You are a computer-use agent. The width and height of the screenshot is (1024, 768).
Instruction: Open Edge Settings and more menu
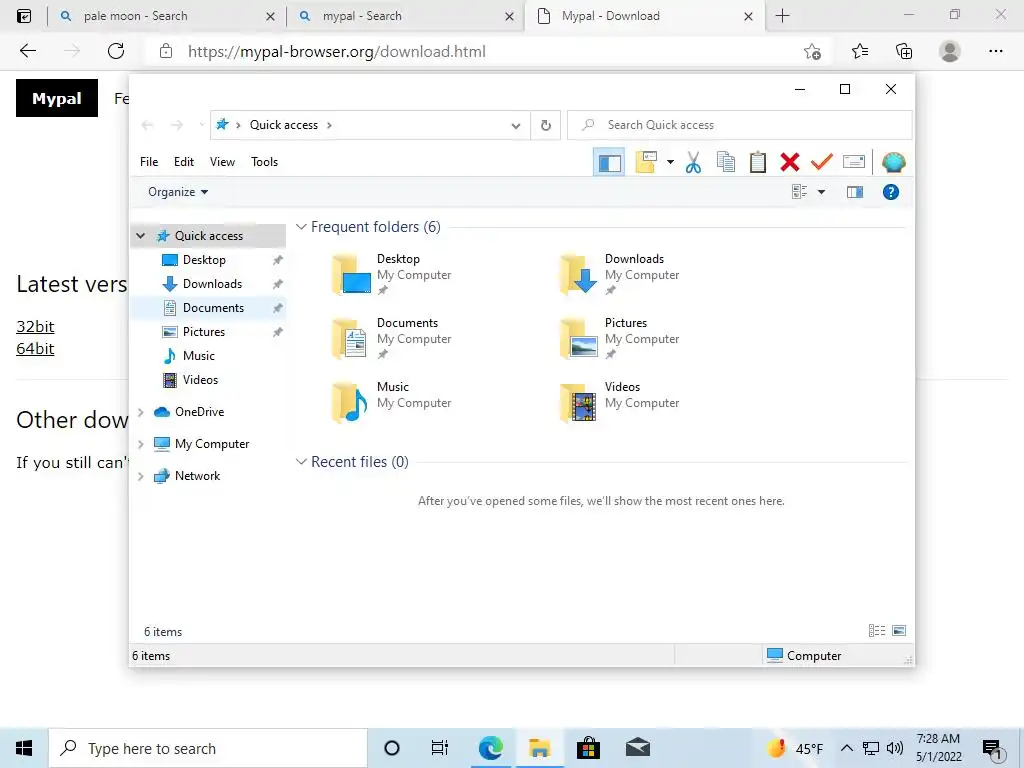pos(995,52)
